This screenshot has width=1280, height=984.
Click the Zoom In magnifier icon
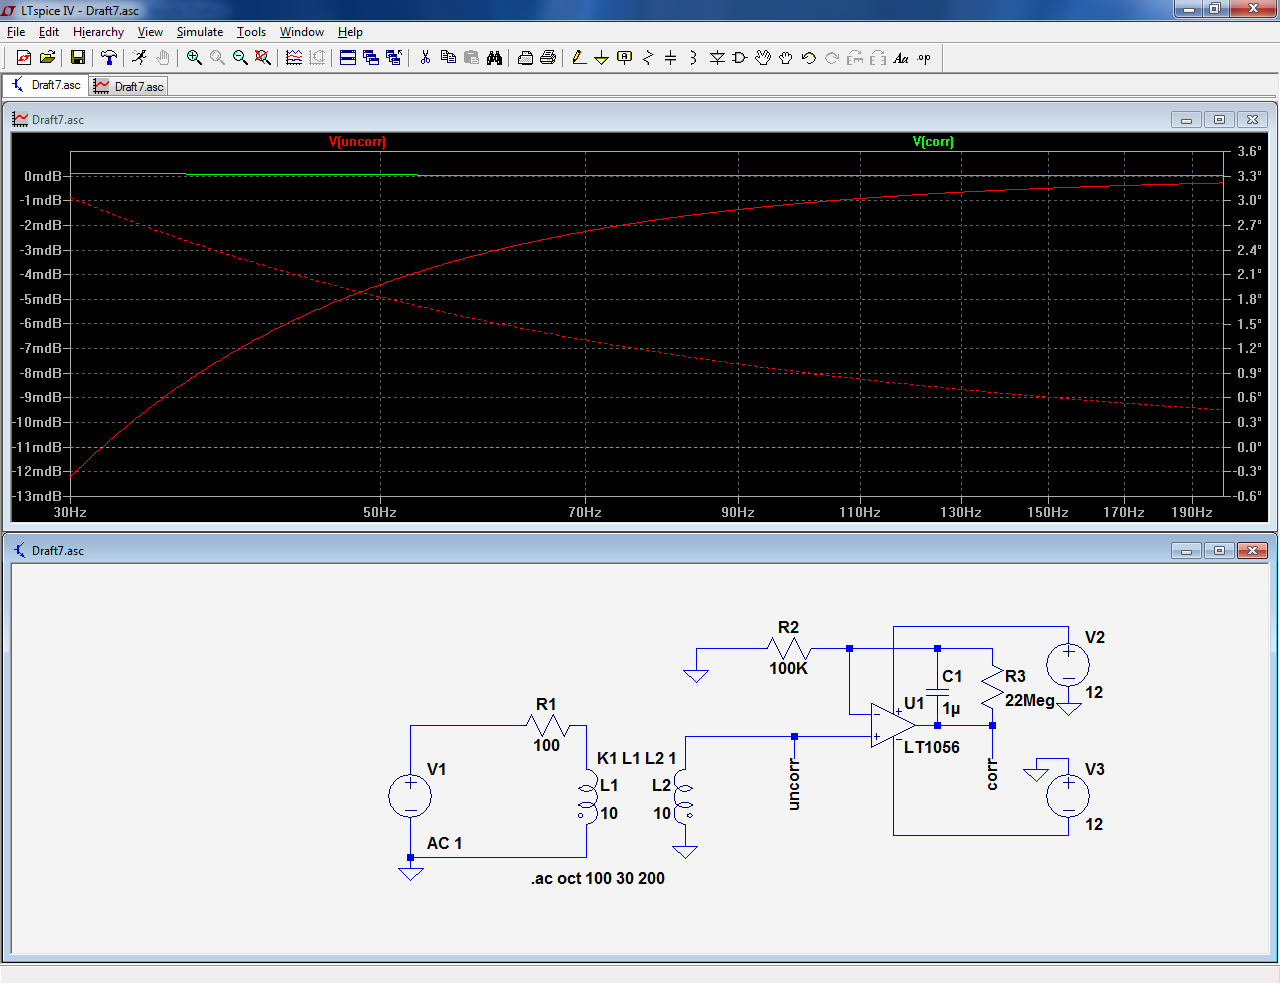click(194, 58)
